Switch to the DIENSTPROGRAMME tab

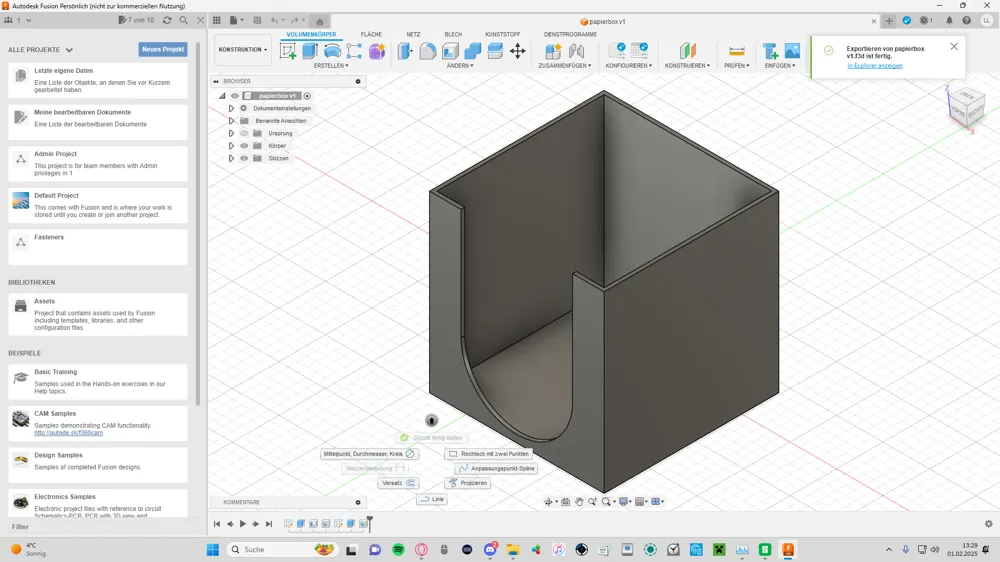570,34
